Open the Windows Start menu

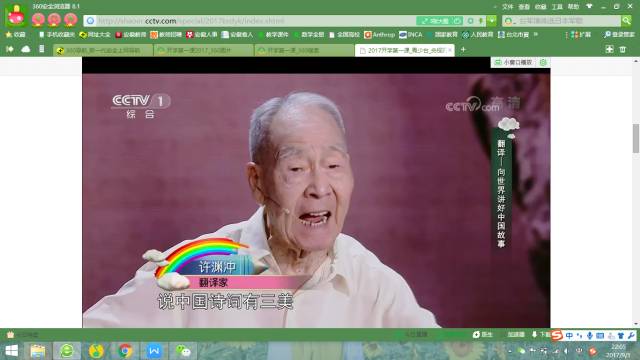(x=11, y=351)
